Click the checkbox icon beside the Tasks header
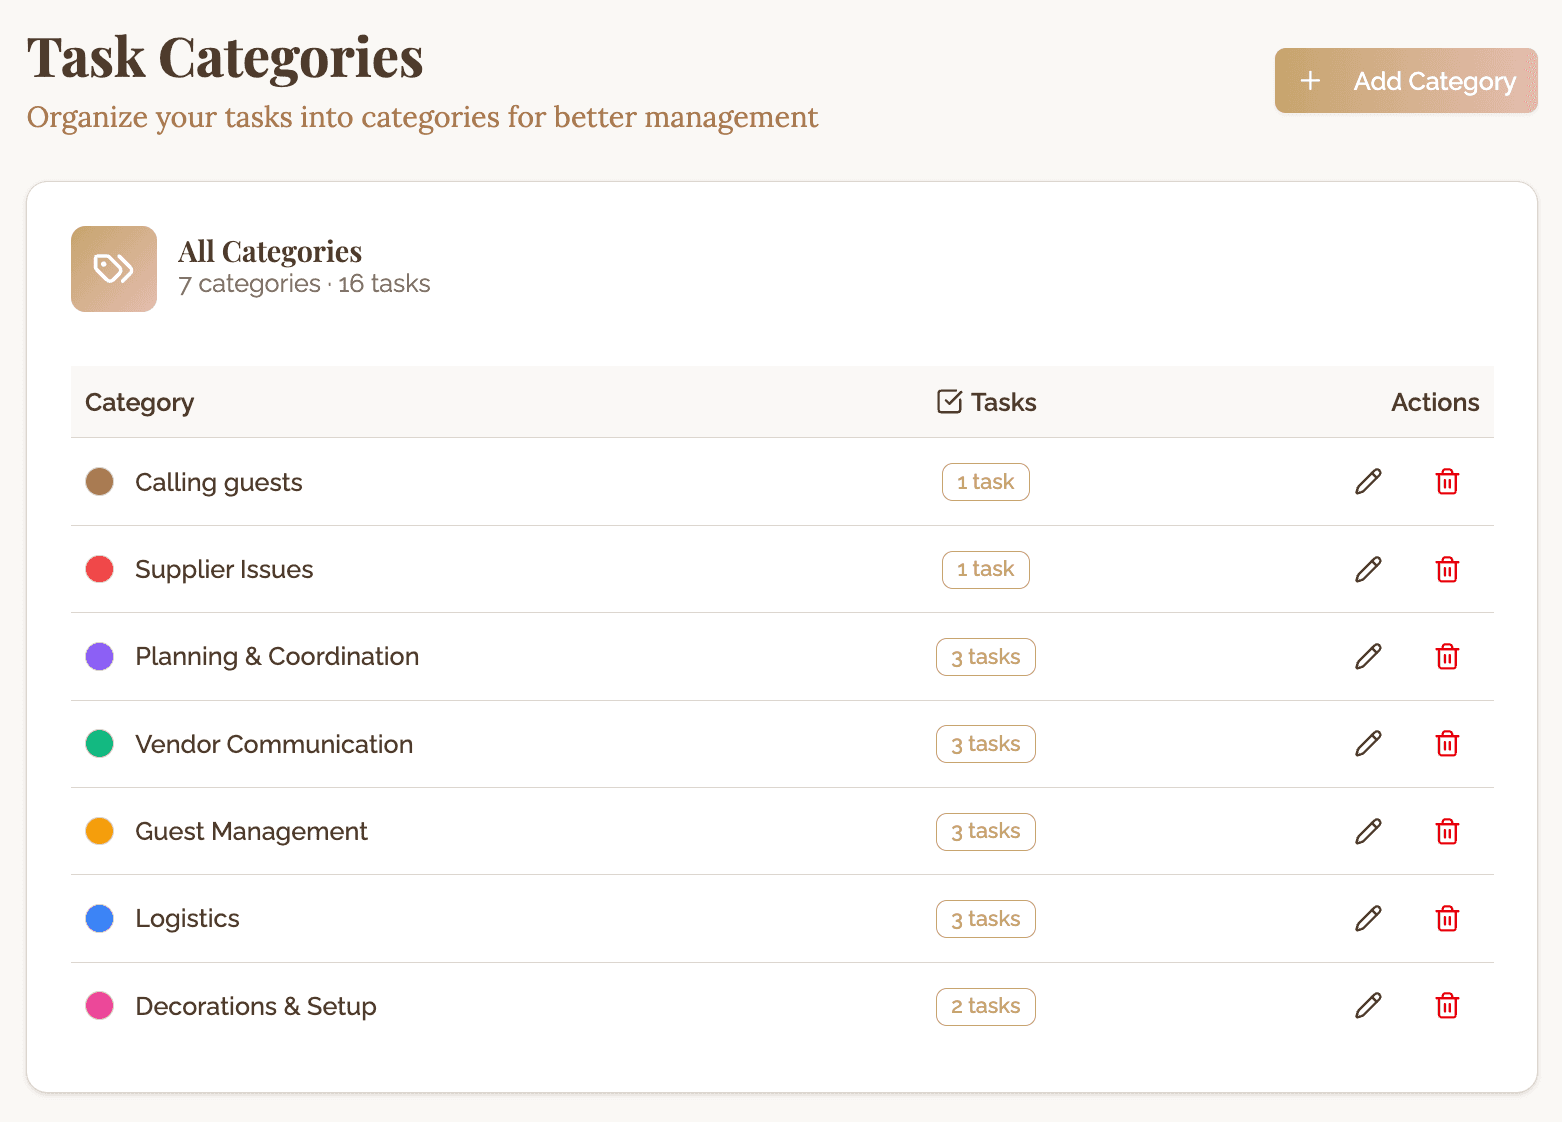This screenshot has width=1562, height=1122. 949,402
